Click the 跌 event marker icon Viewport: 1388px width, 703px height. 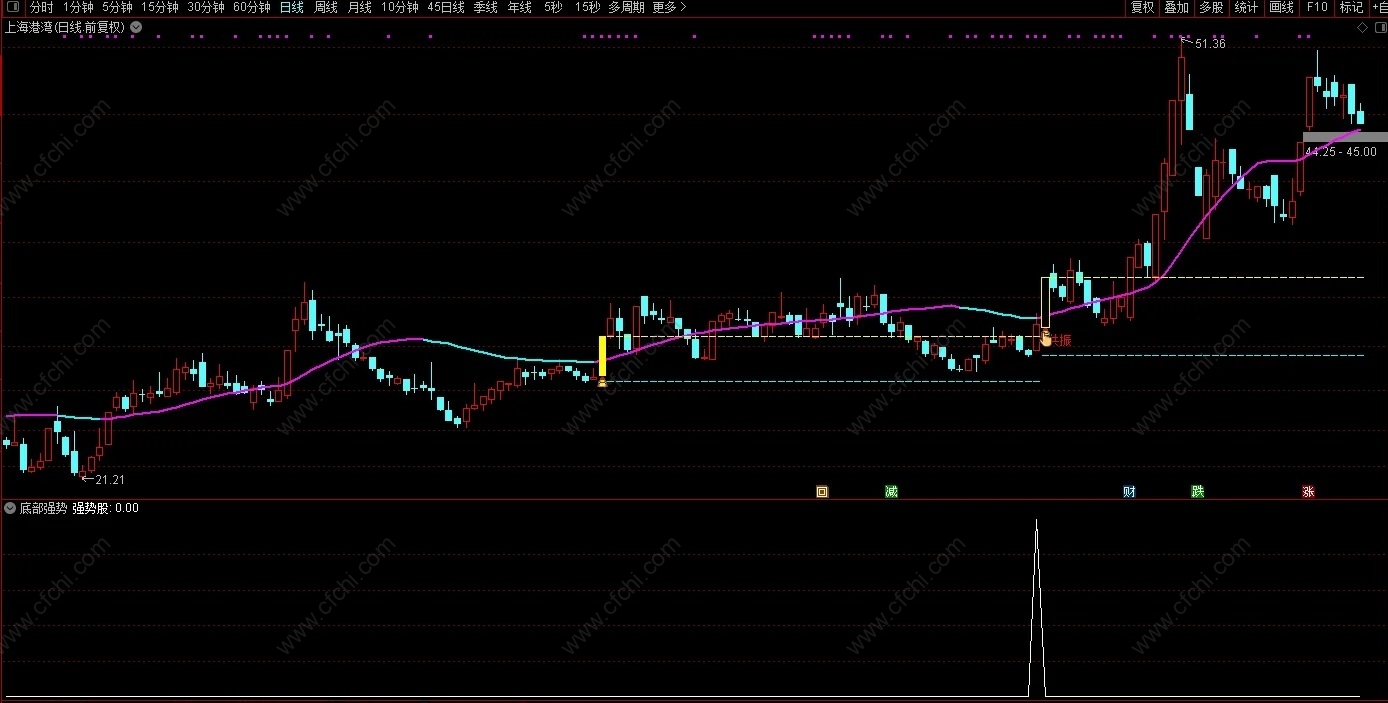click(1197, 491)
